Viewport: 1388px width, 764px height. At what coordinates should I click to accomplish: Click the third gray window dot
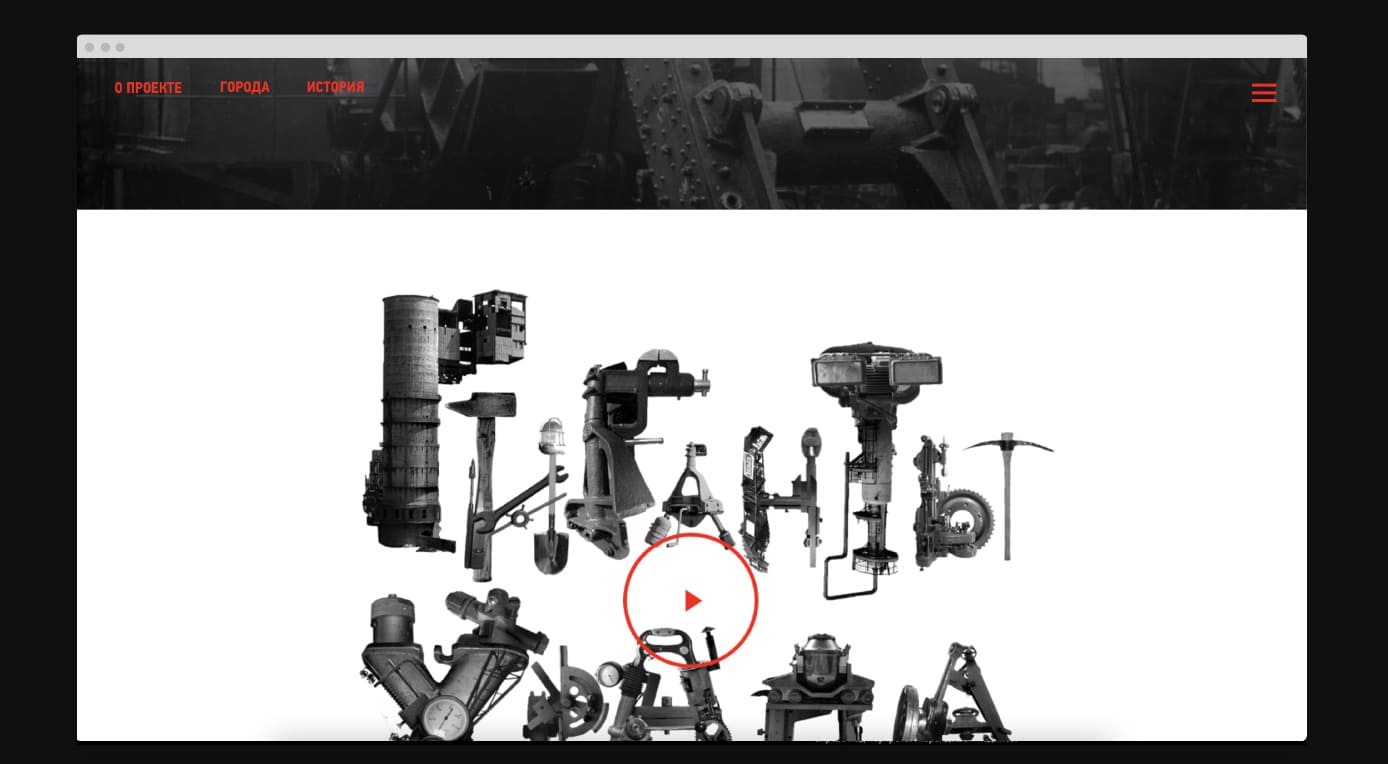pyautogui.click(x=120, y=47)
